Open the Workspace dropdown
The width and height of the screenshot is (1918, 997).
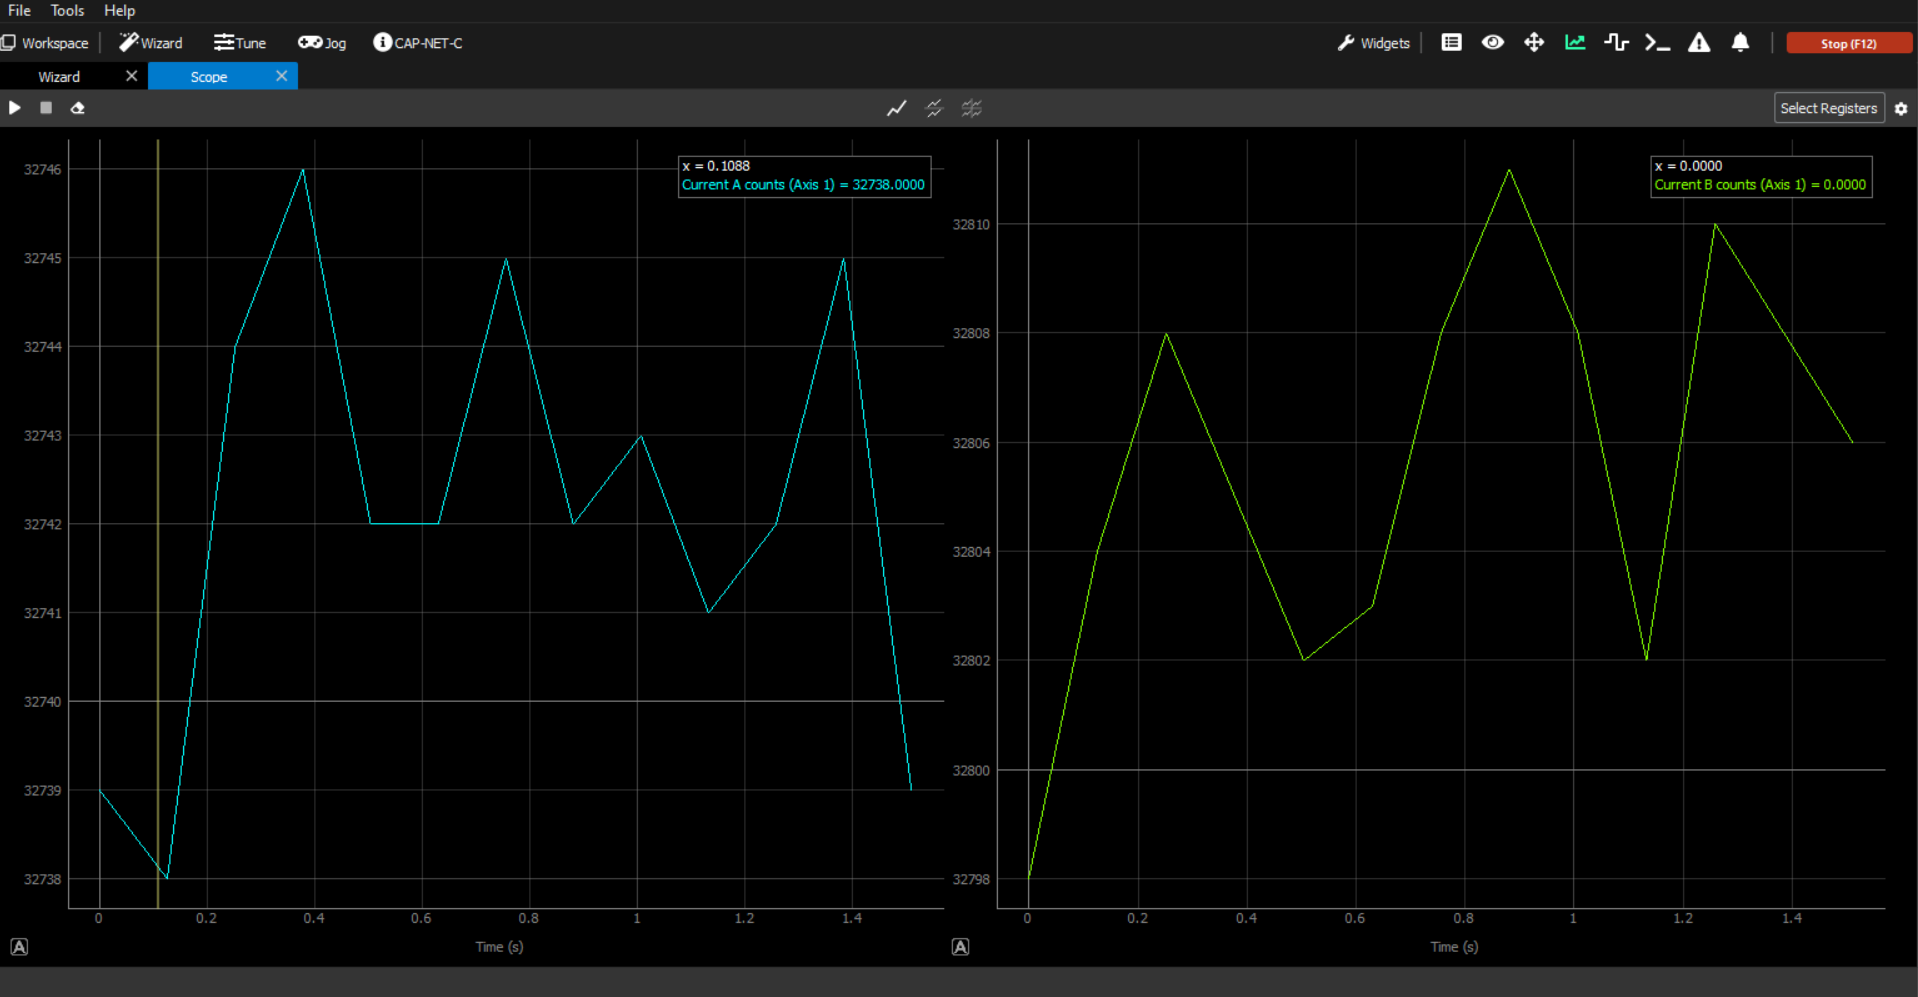[45, 43]
